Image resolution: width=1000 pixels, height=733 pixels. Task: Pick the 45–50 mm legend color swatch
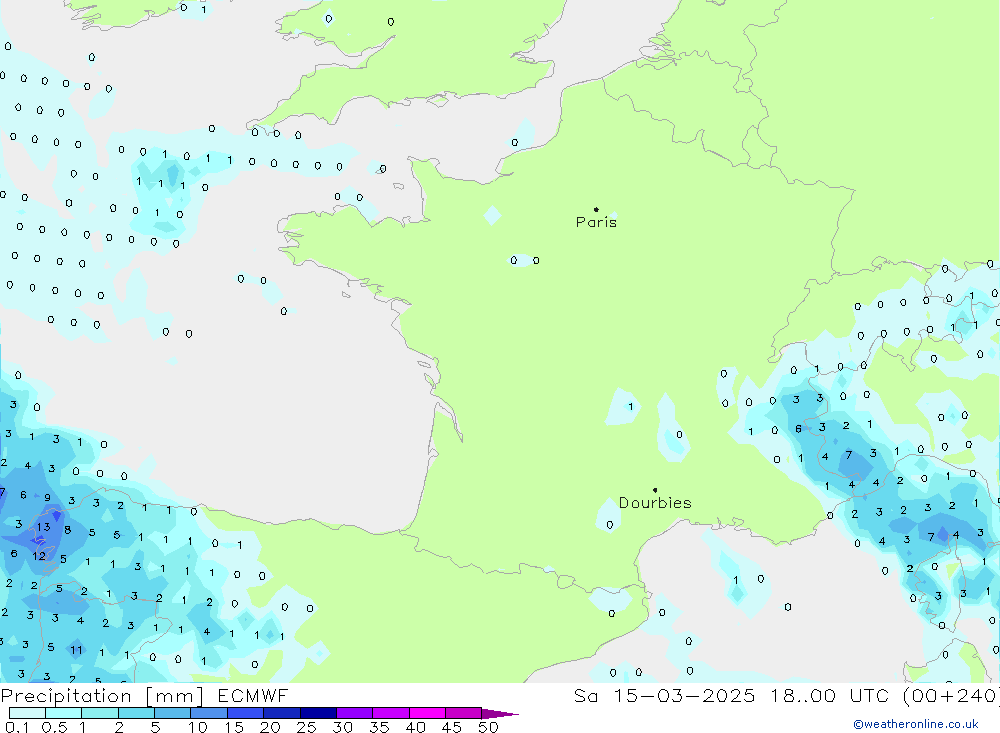(x=464, y=713)
